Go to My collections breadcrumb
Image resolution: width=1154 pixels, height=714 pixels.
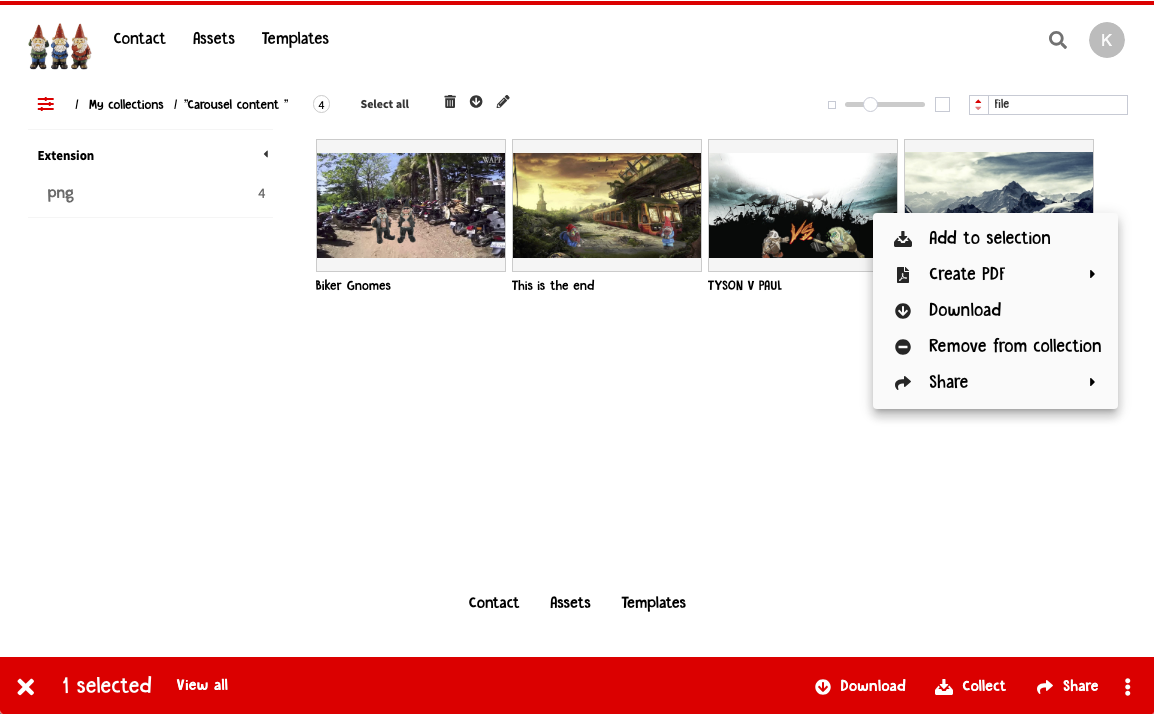coord(126,105)
